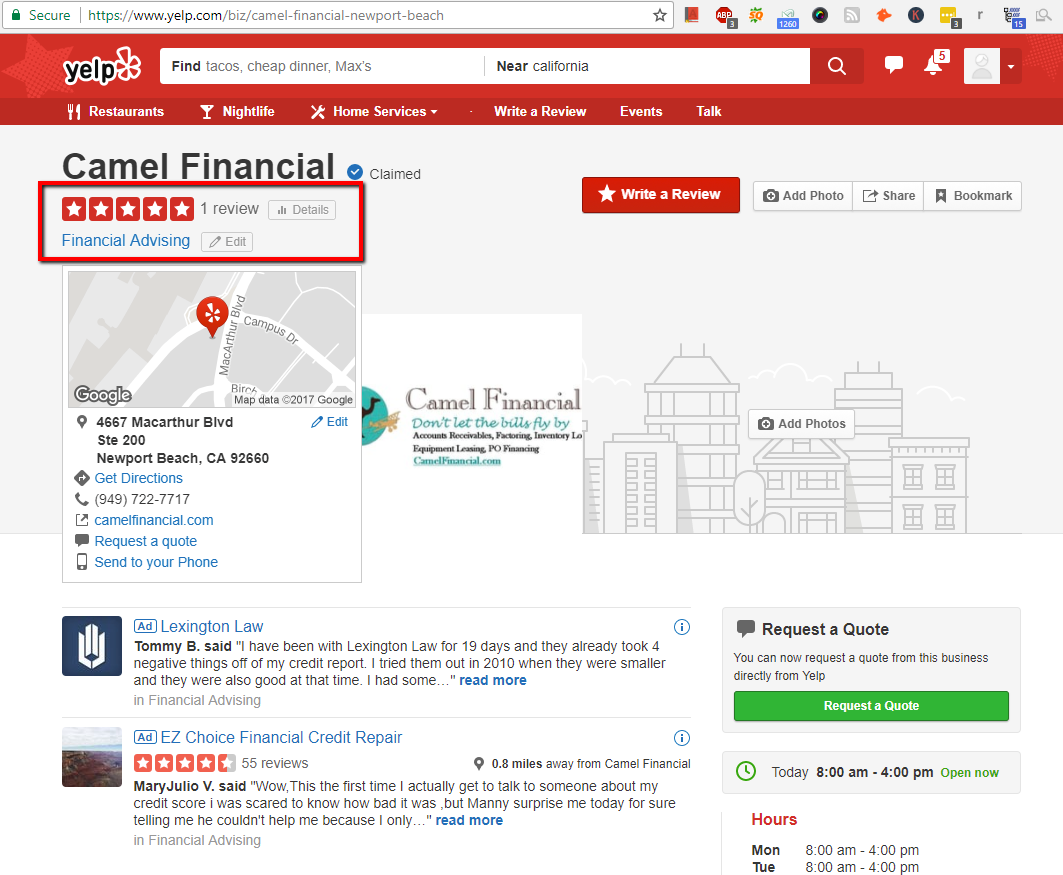
Task: Open Get Directions link
Action: (x=138, y=479)
